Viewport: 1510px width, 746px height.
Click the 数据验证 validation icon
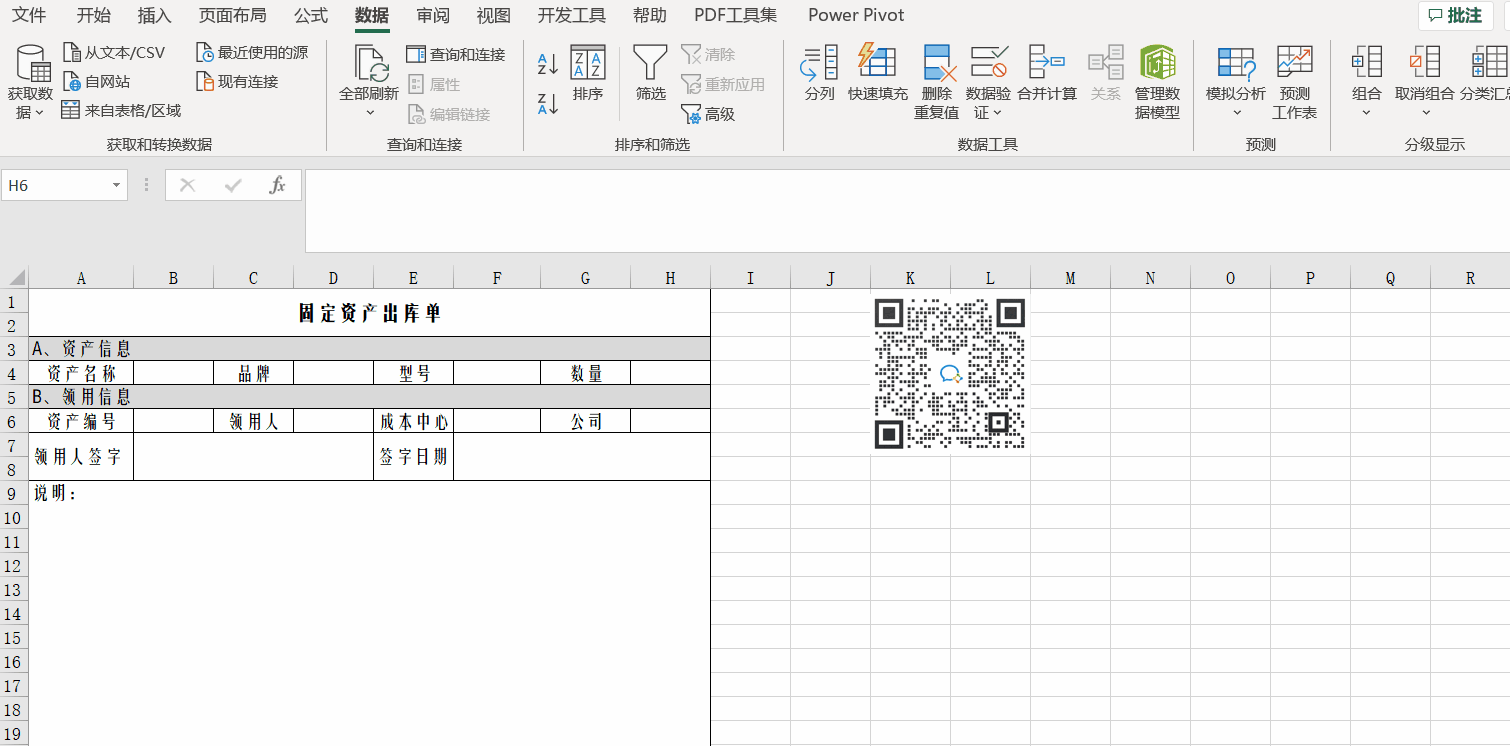989,63
